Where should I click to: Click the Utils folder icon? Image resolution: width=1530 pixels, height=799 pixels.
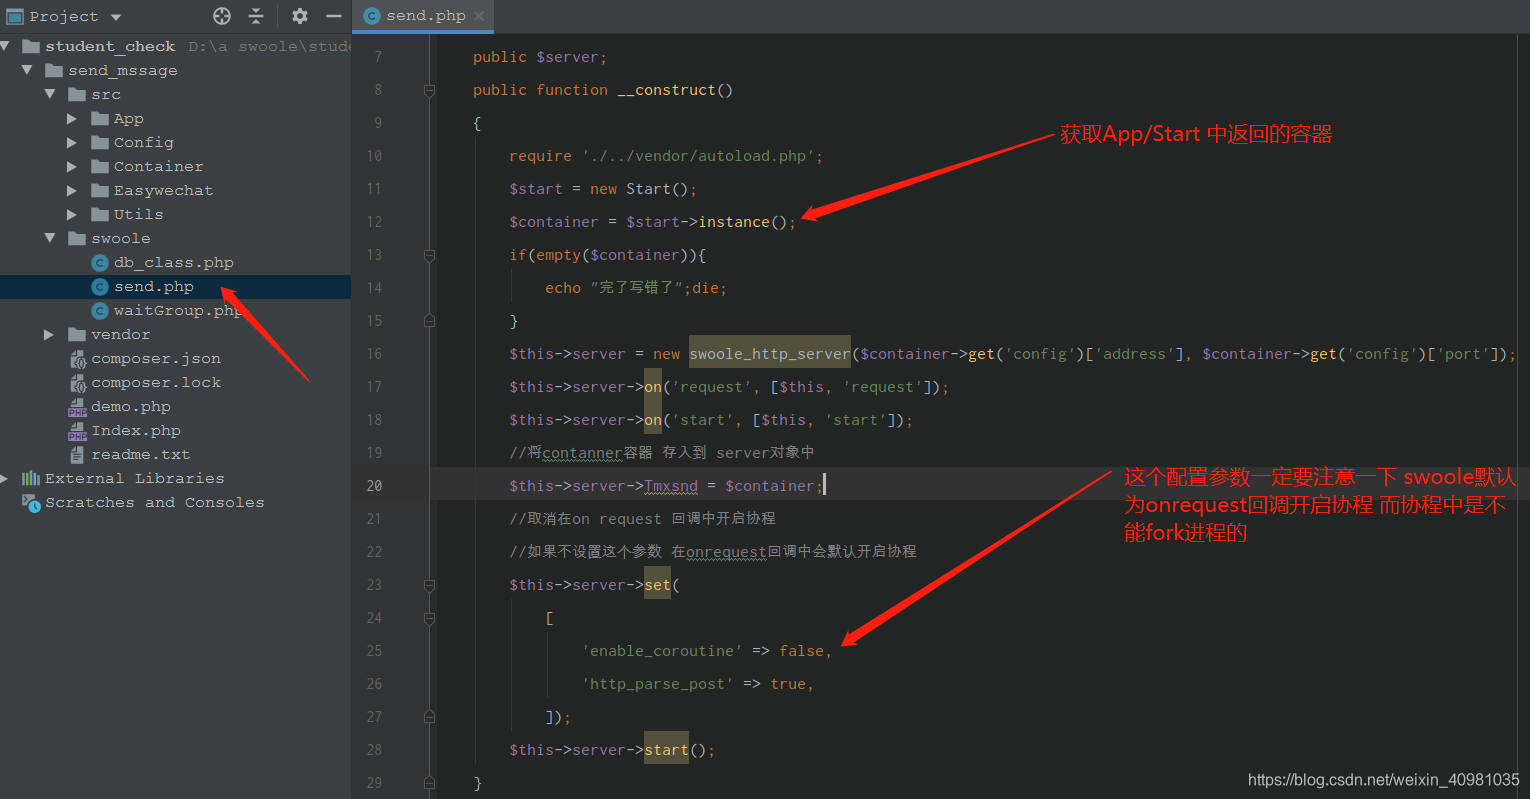click(x=100, y=214)
